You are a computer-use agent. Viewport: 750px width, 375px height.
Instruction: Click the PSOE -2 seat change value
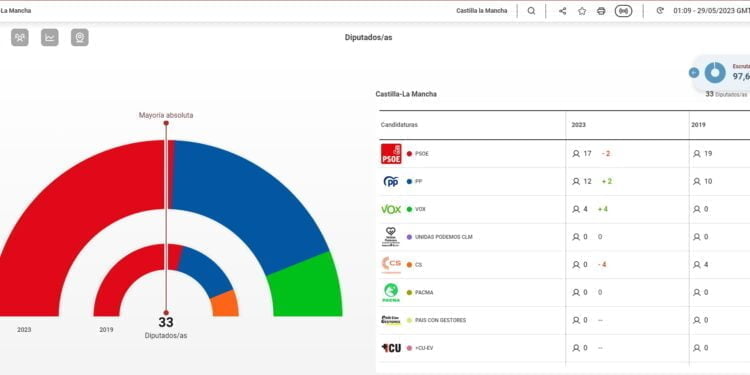pos(606,154)
